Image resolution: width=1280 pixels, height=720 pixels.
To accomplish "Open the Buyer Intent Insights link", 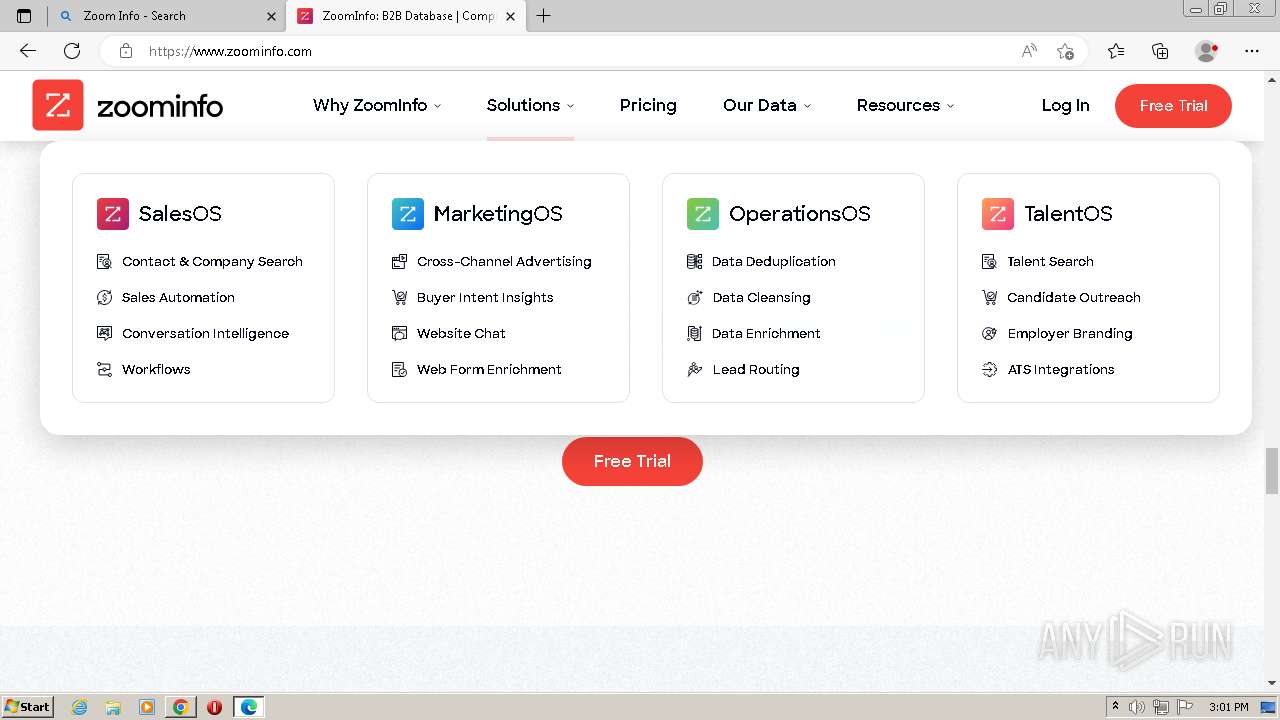I will pyautogui.click(x=485, y=297).
